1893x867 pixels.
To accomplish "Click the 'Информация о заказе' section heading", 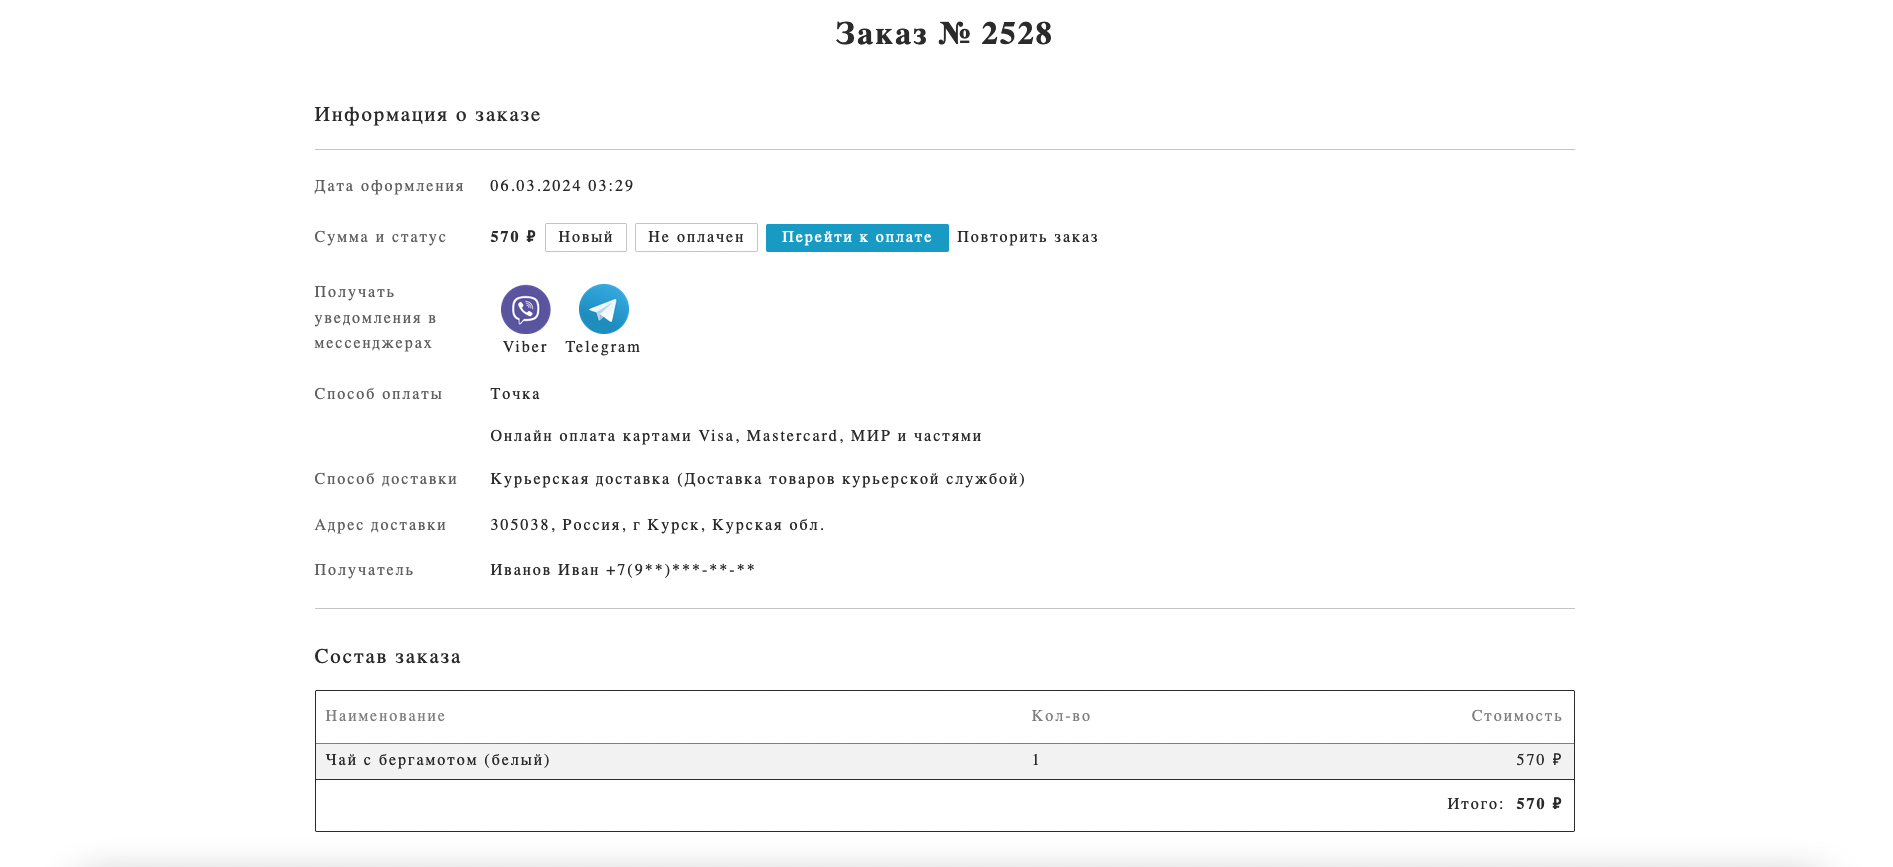I will pos(428,115).
